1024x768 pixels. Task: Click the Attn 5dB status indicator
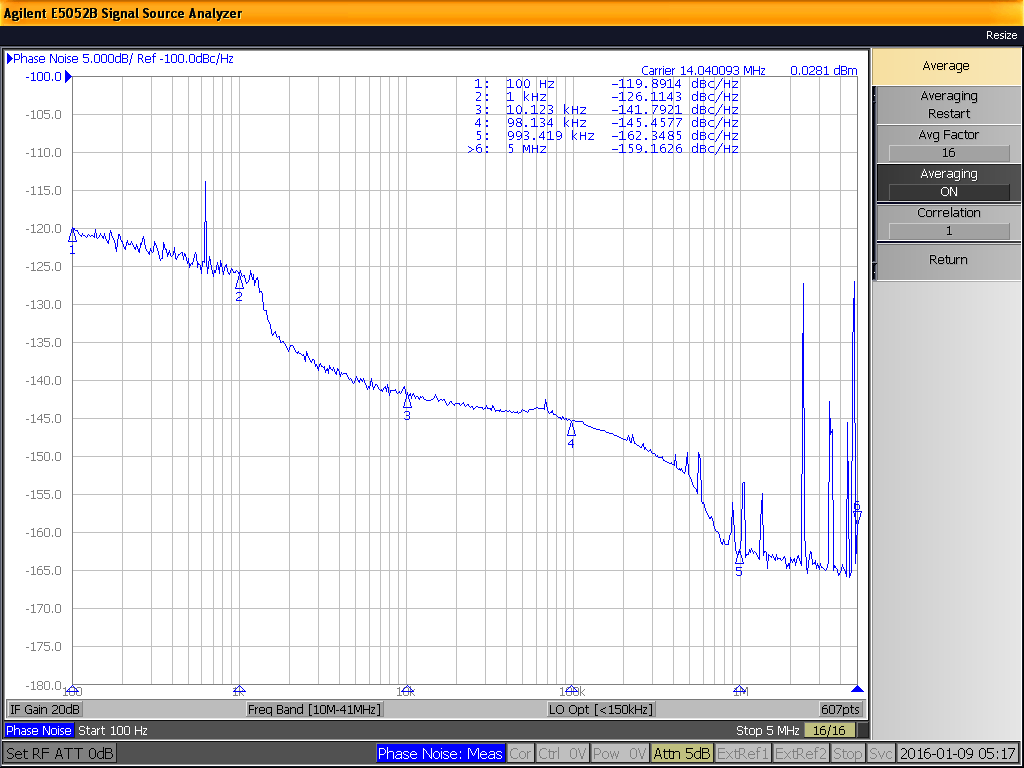click(682, 754)
